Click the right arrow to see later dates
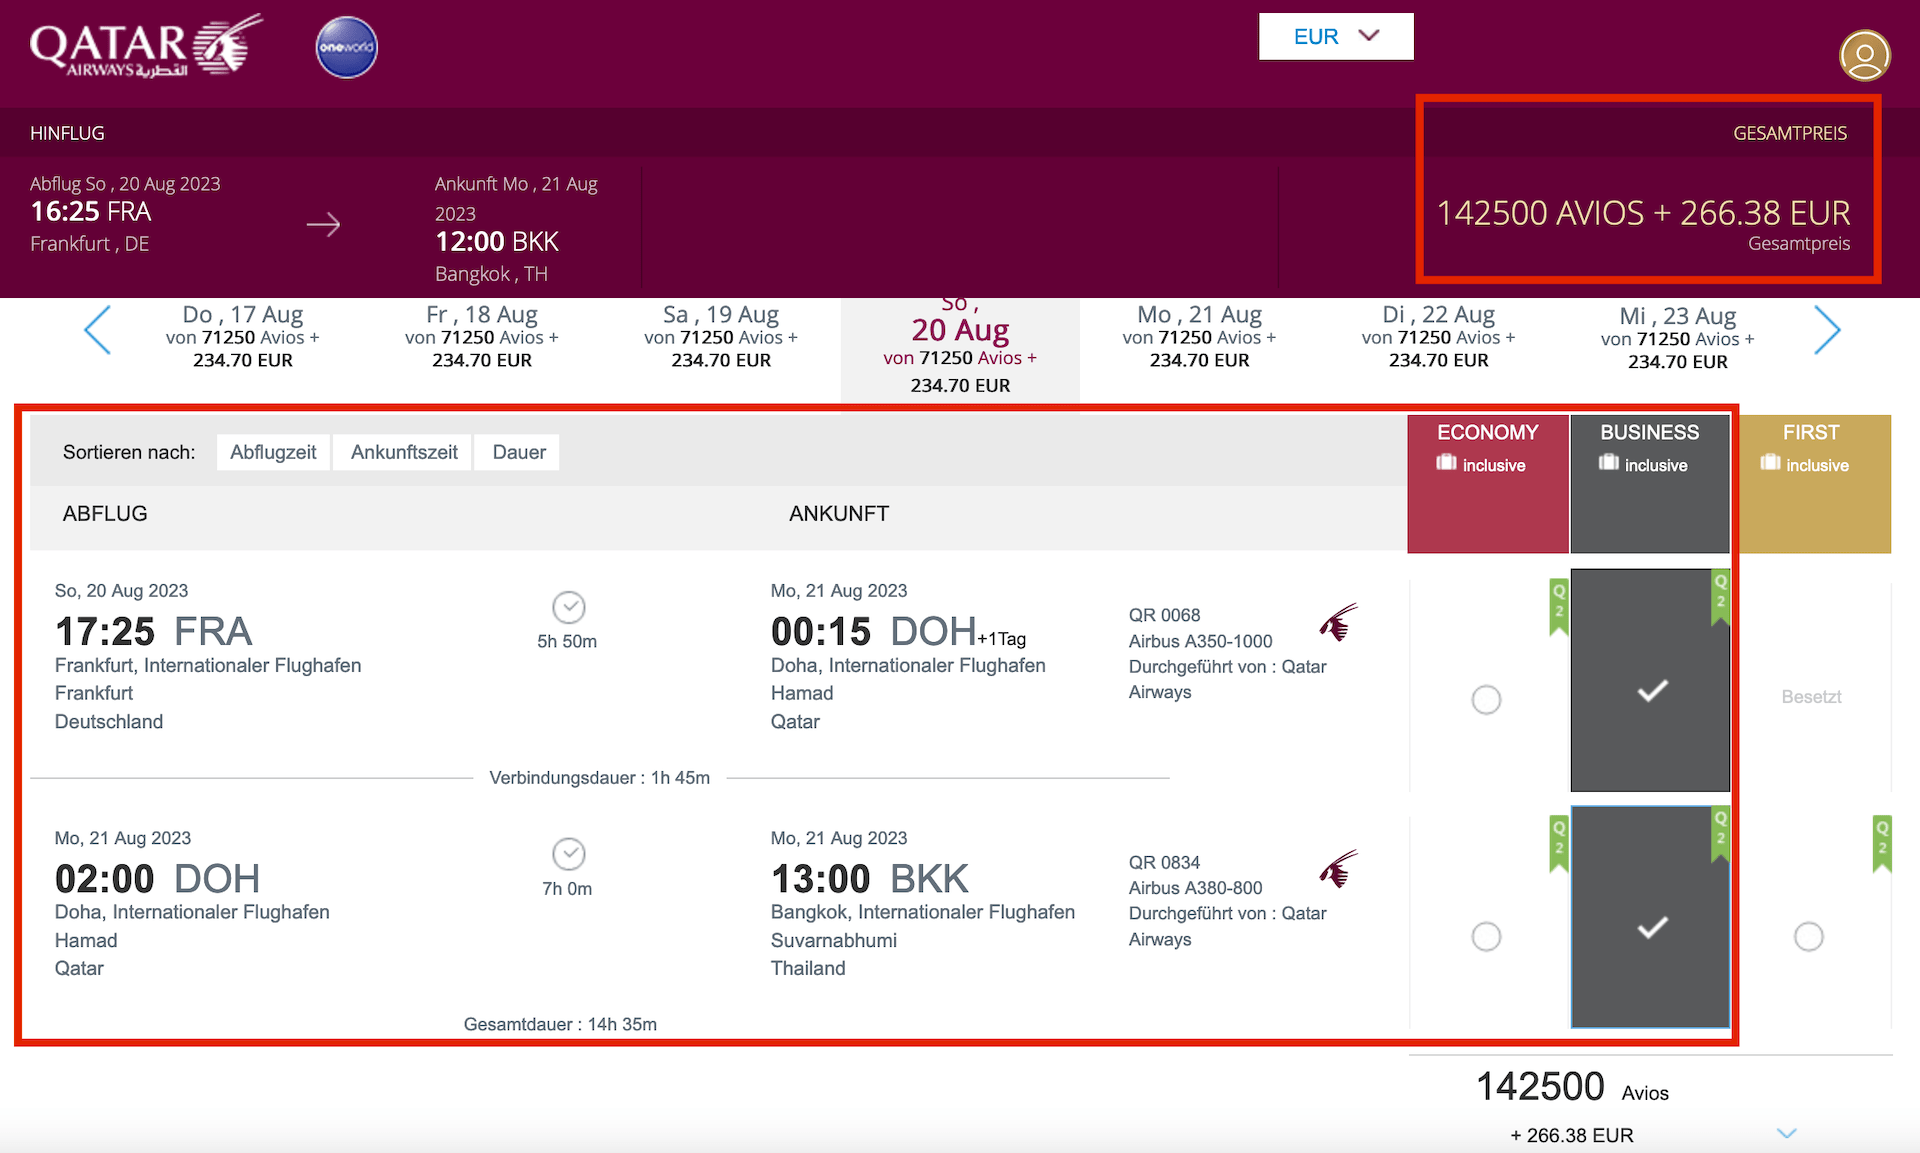This screenshot has width=1920, height=1153. [x=1828, y=330]
